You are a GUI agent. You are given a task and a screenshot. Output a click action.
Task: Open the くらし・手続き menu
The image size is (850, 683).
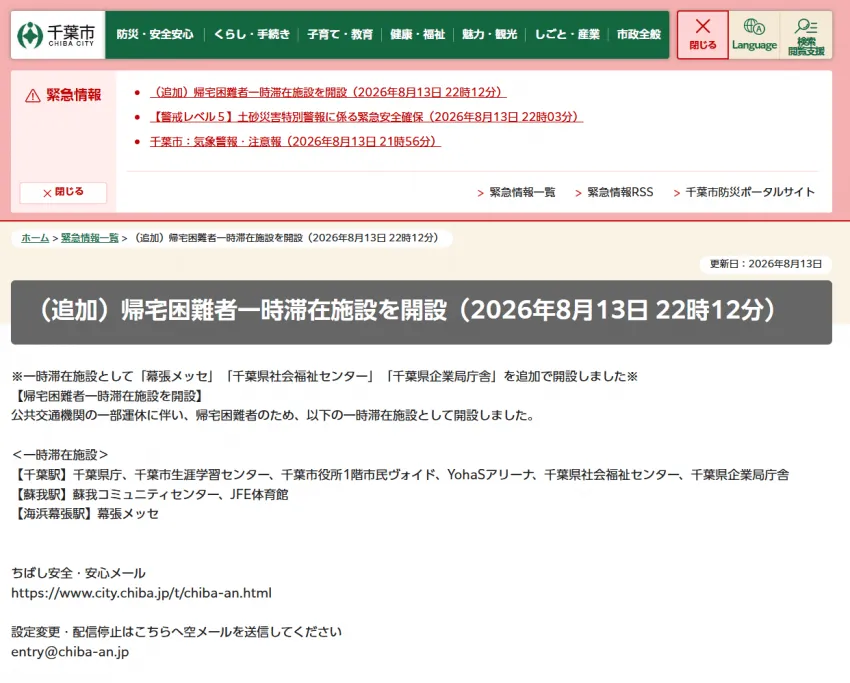tap(252, 35)
